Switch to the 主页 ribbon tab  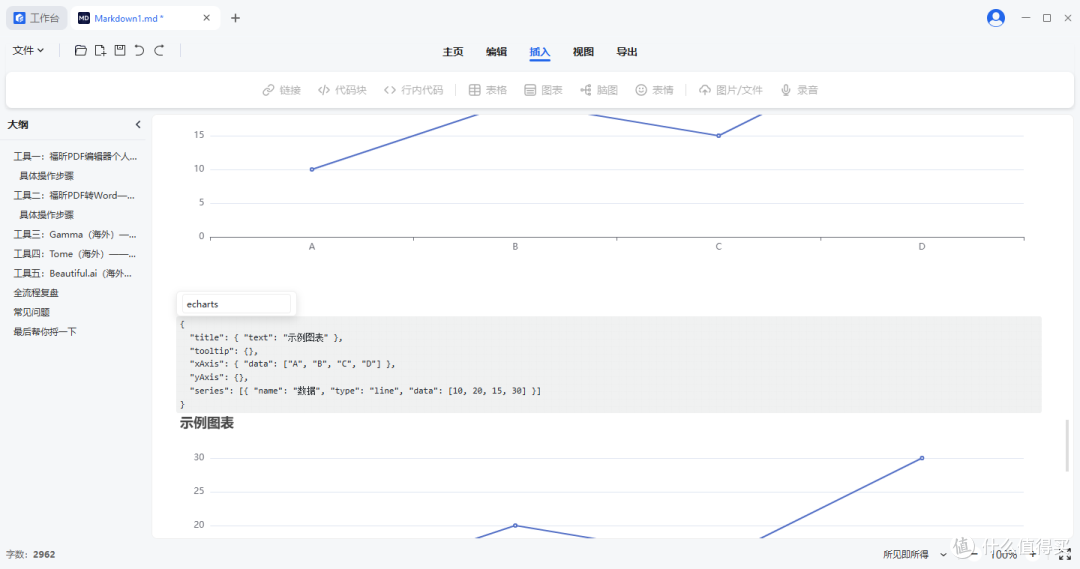point(453,52)
